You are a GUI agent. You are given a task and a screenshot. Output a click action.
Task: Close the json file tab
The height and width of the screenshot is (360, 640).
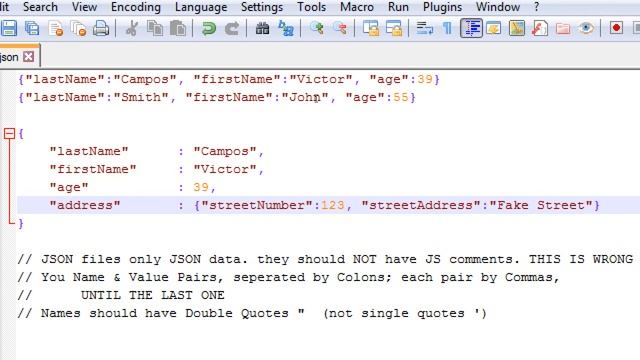coord(29,56)
